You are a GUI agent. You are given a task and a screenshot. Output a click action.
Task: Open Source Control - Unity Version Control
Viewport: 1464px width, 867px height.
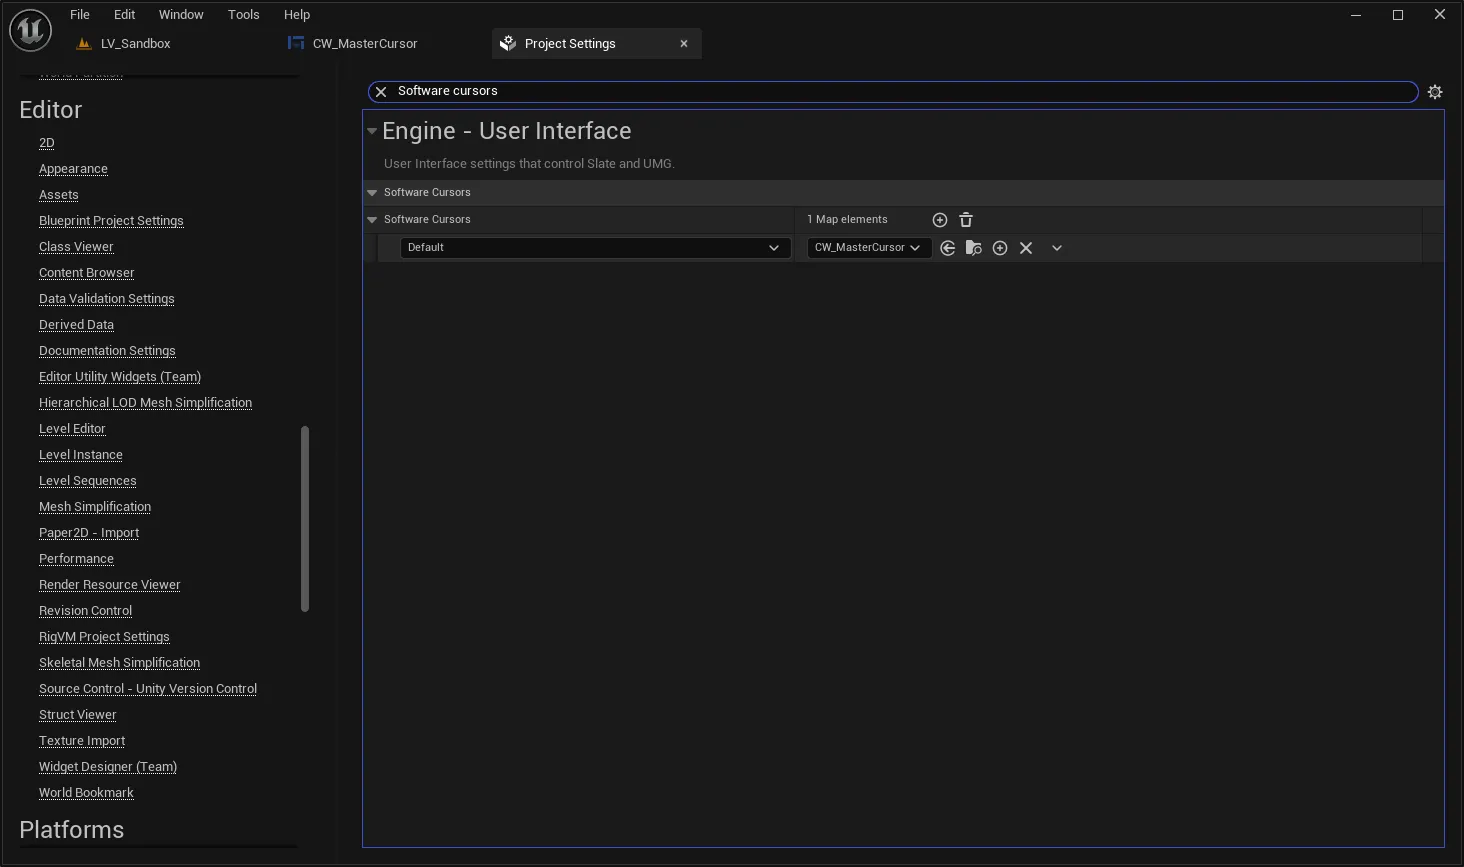[x=148, y=689]
